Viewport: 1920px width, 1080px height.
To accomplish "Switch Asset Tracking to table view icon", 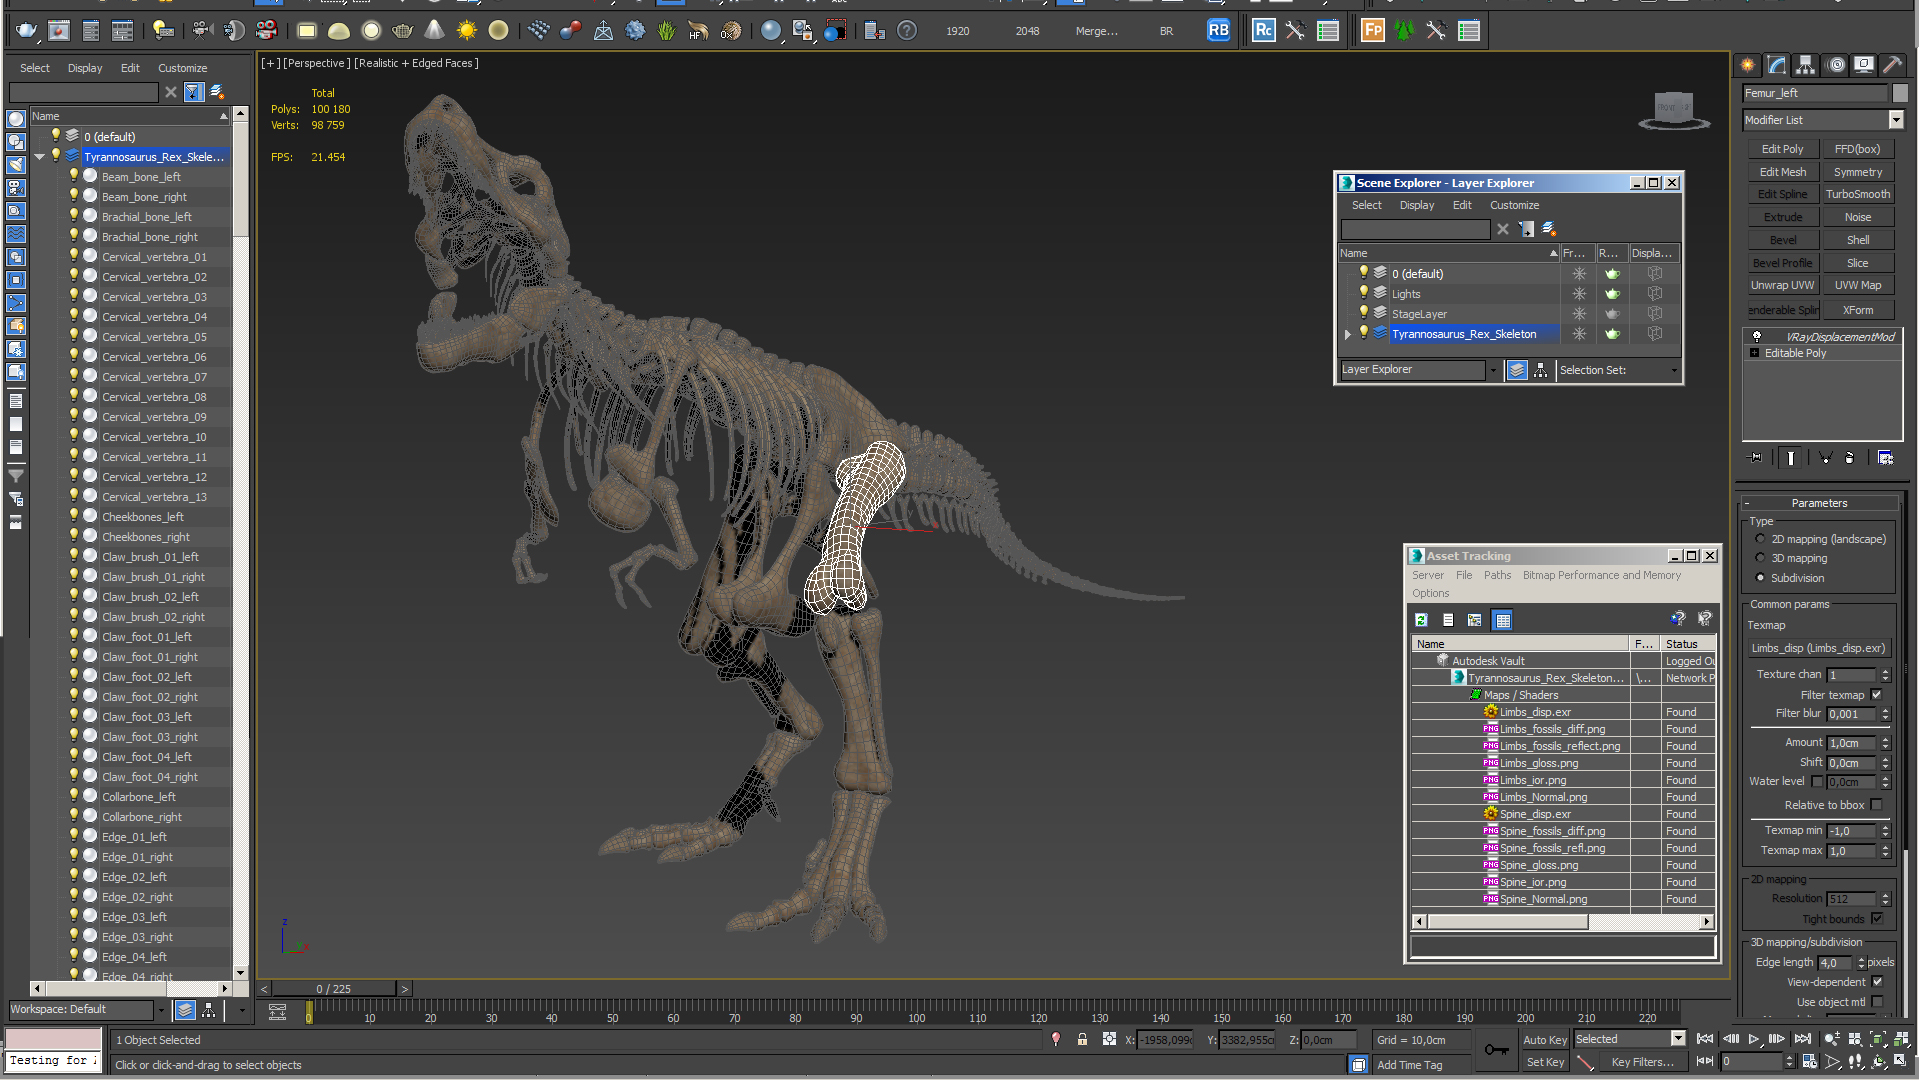I will tap(1502, 620).
